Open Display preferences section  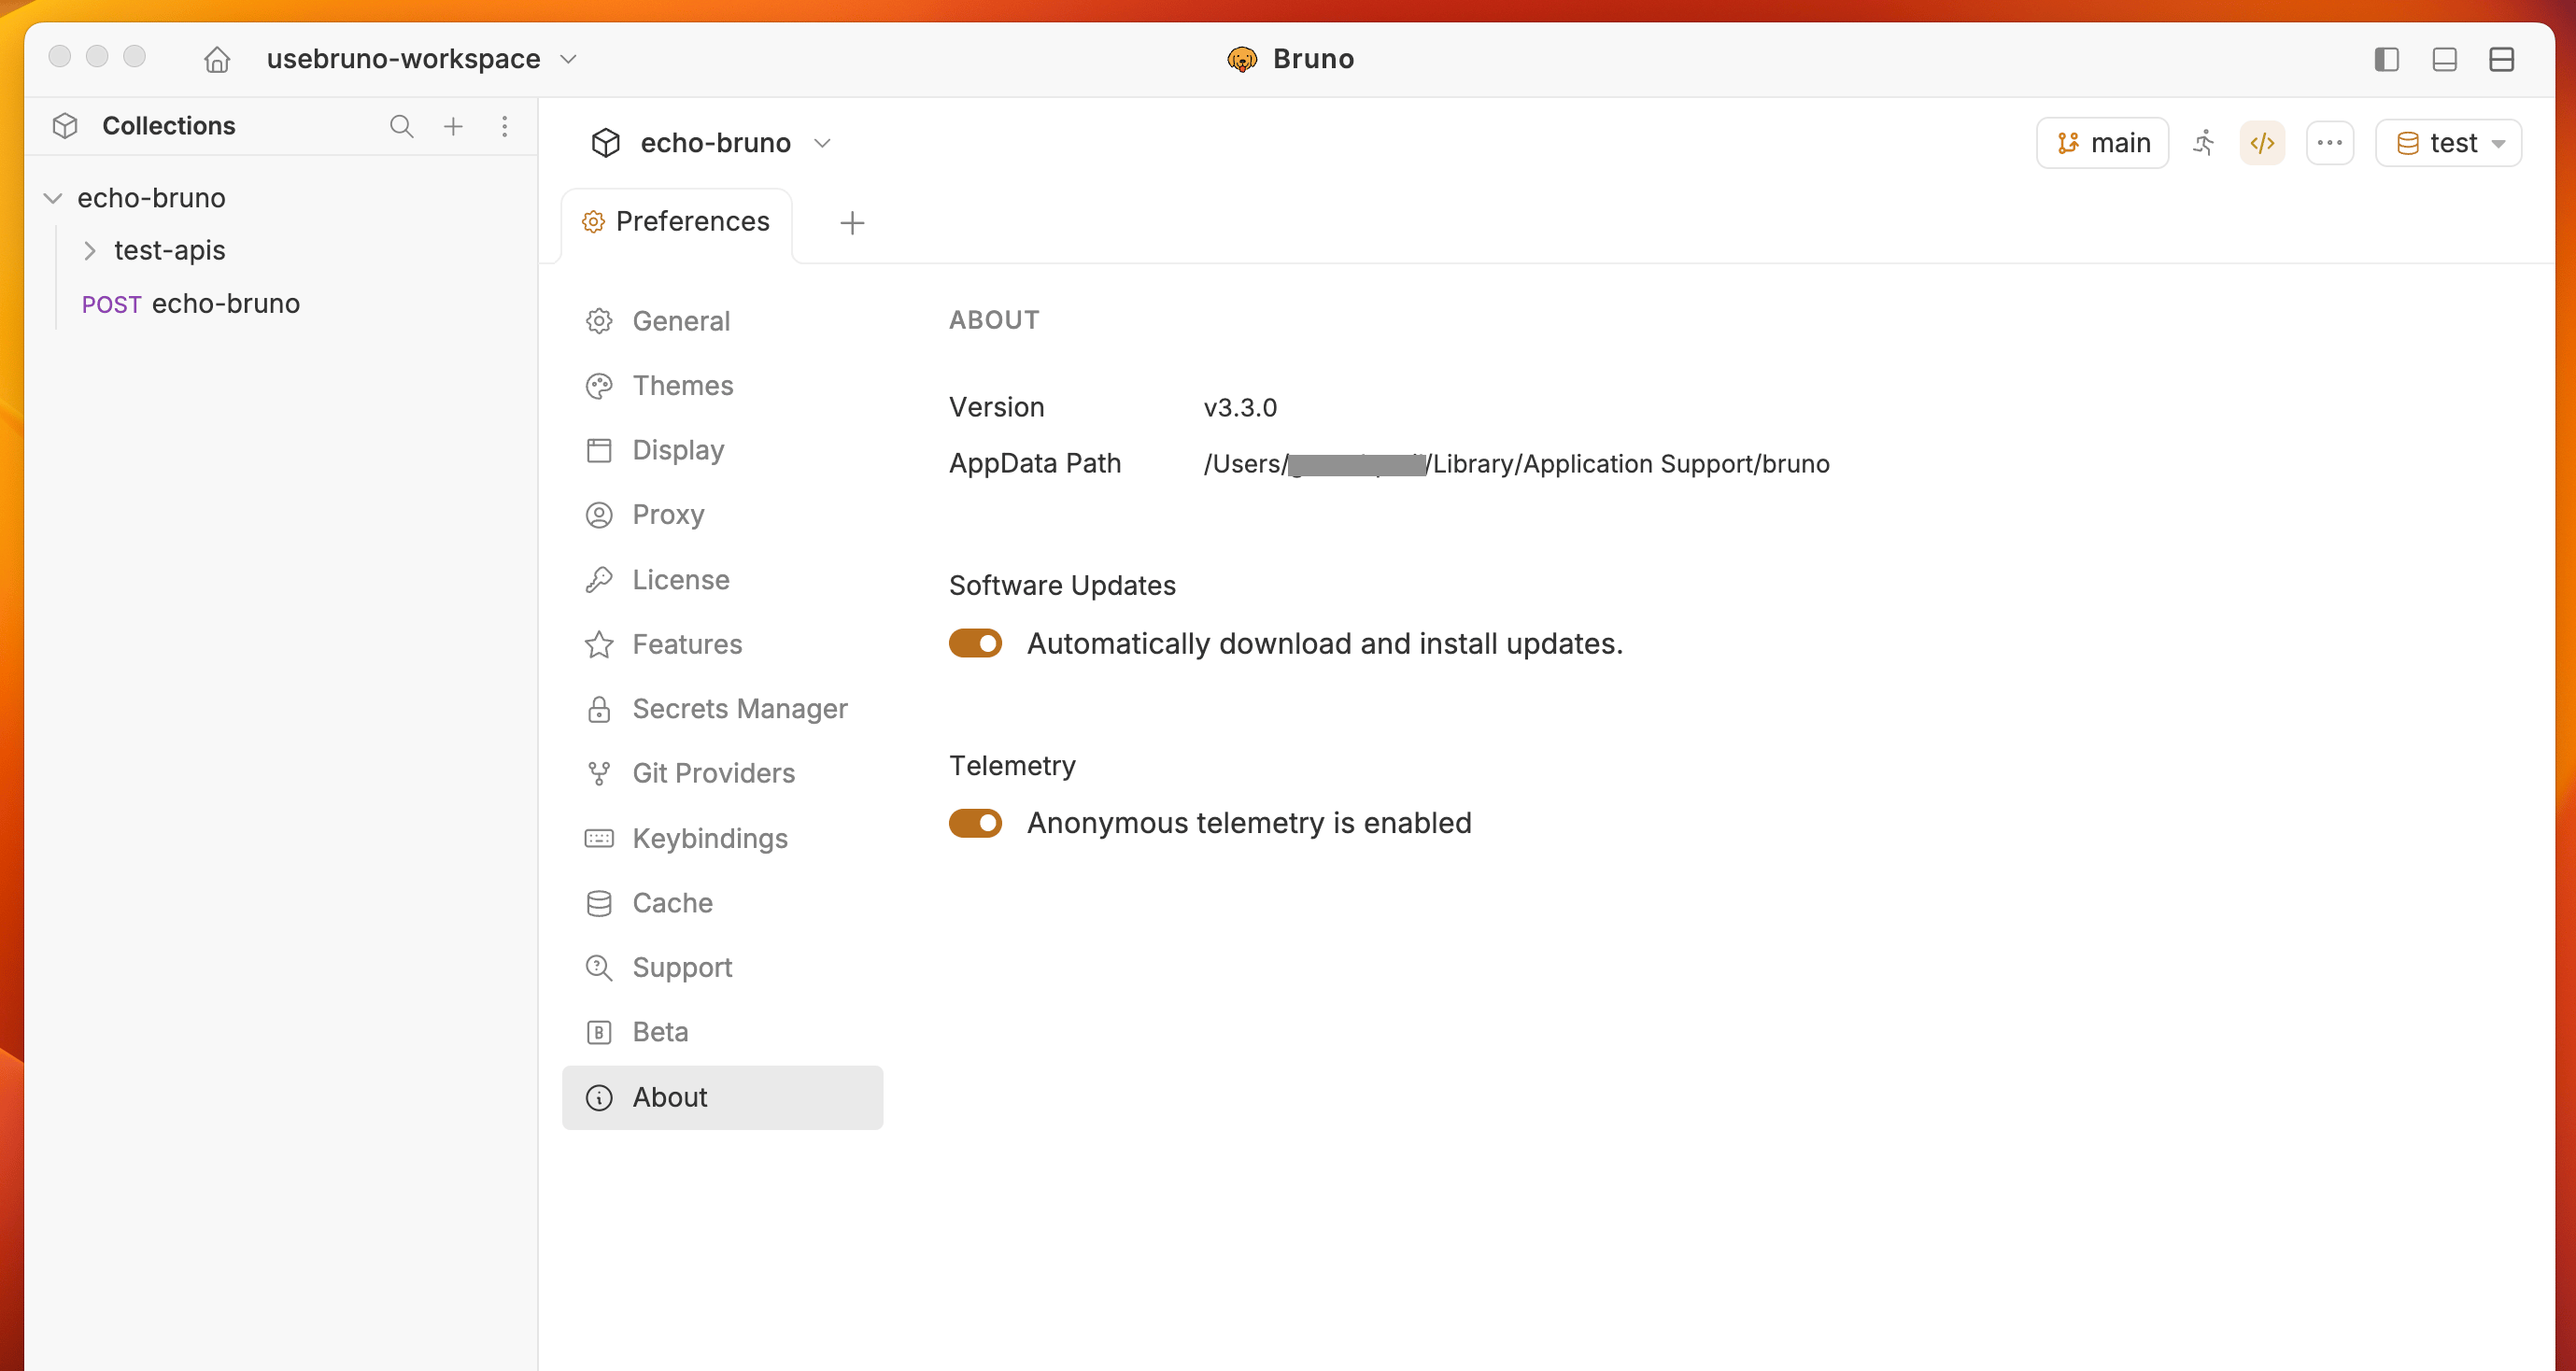(x=722, y=450)
